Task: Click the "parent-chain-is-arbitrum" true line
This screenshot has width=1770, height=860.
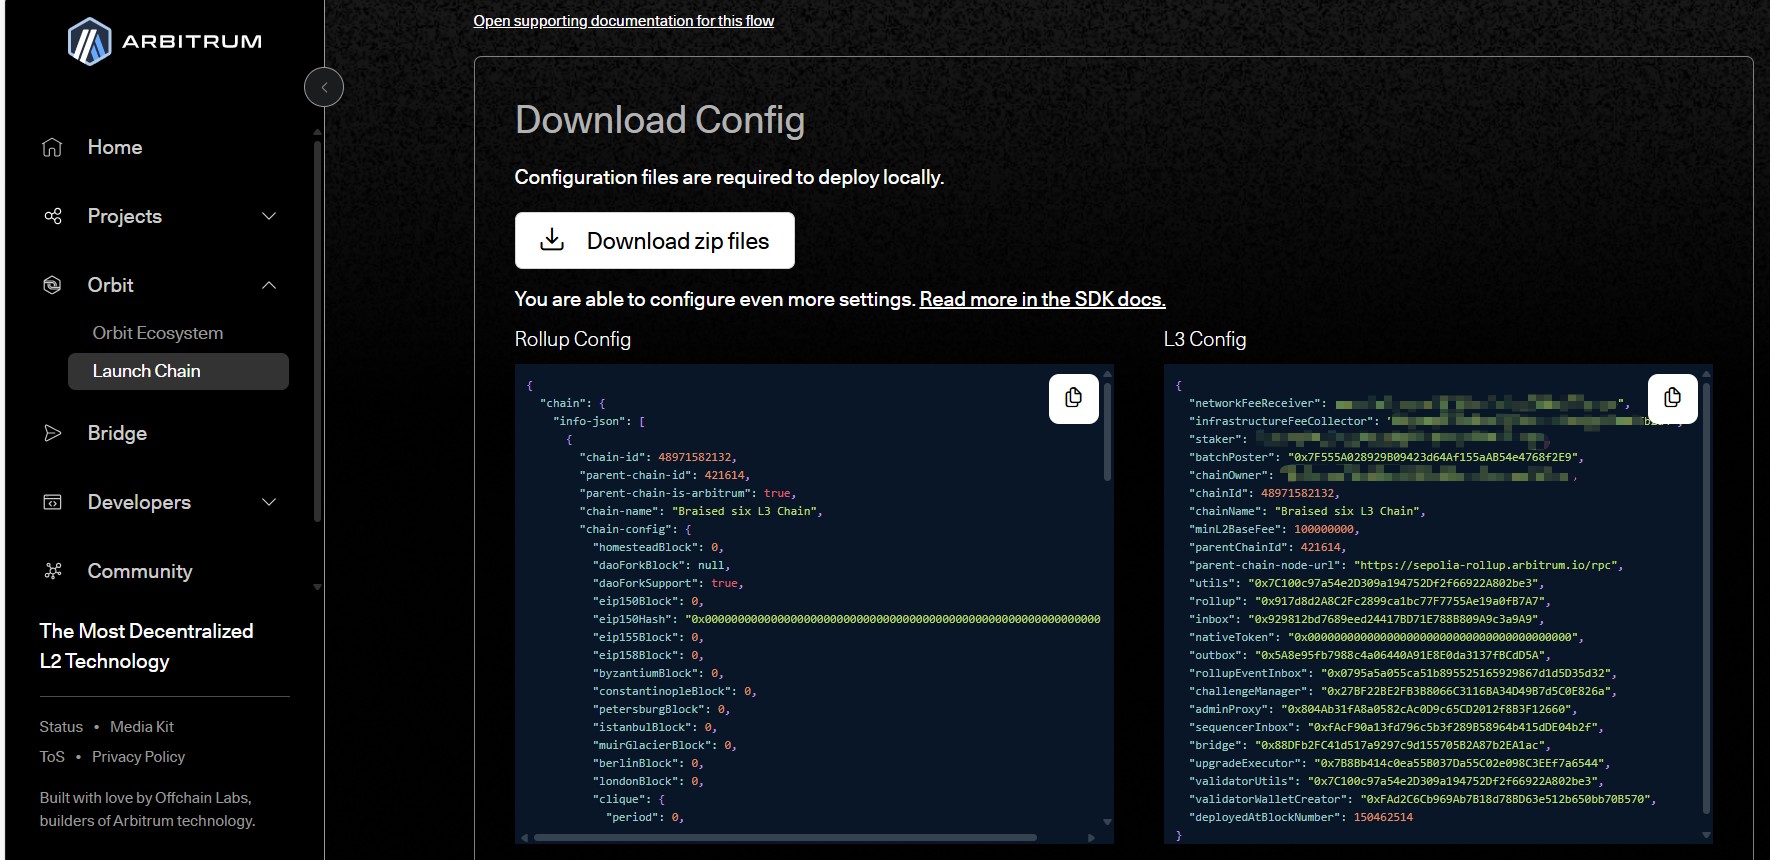Action: click(x=688, y=493)
